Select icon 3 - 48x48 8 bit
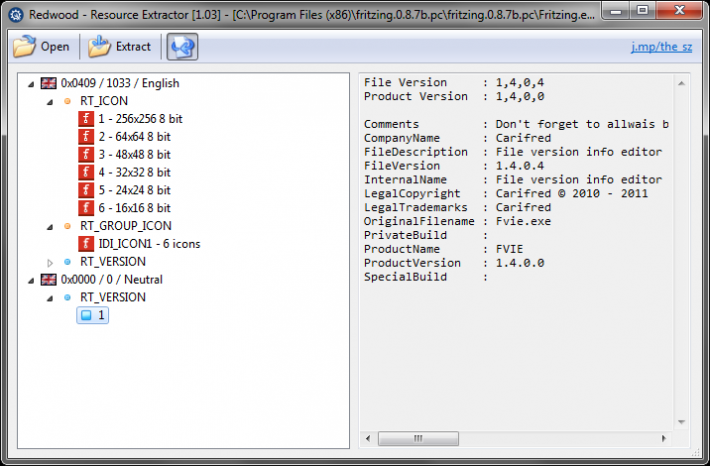Viewport: 710px width, 466px height. 134,154
